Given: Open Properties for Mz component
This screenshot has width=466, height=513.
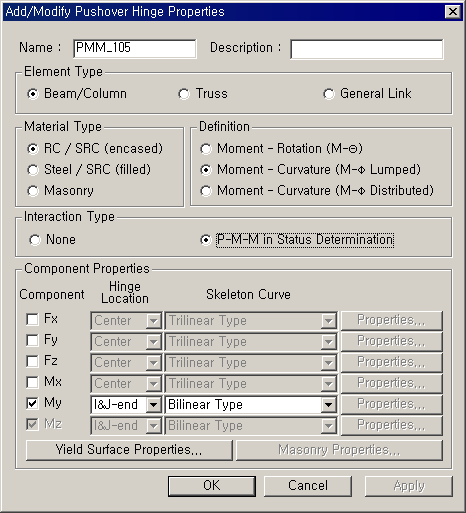Looking at the screenshot, I should [392, 425].
